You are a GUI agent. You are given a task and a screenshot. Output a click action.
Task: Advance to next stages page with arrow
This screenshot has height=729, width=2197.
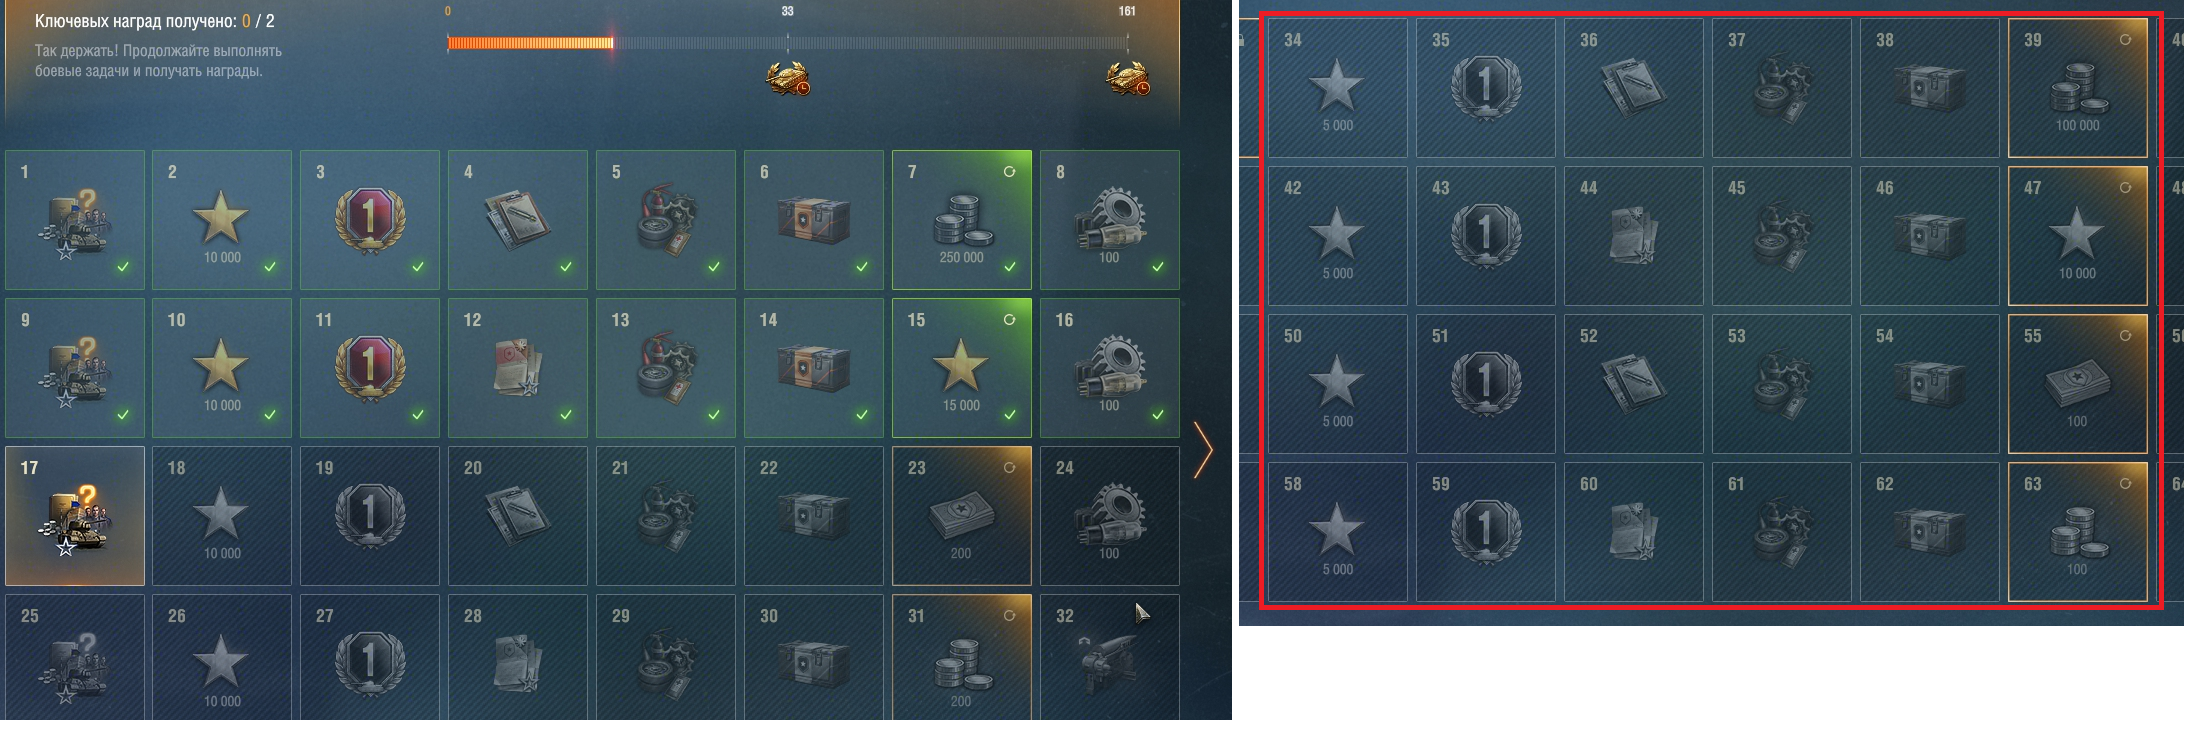1203,450
